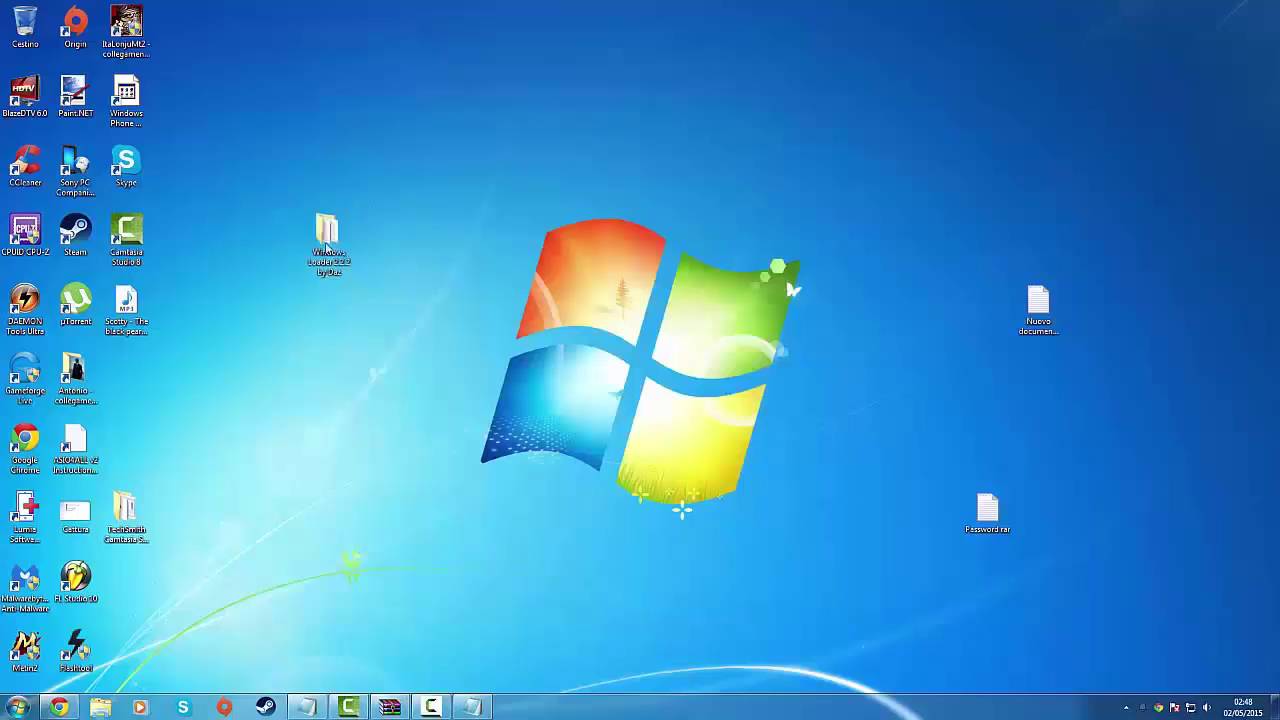
Task: Open Windows Explorer from the taskbar
Action: (x=100, y=707)
